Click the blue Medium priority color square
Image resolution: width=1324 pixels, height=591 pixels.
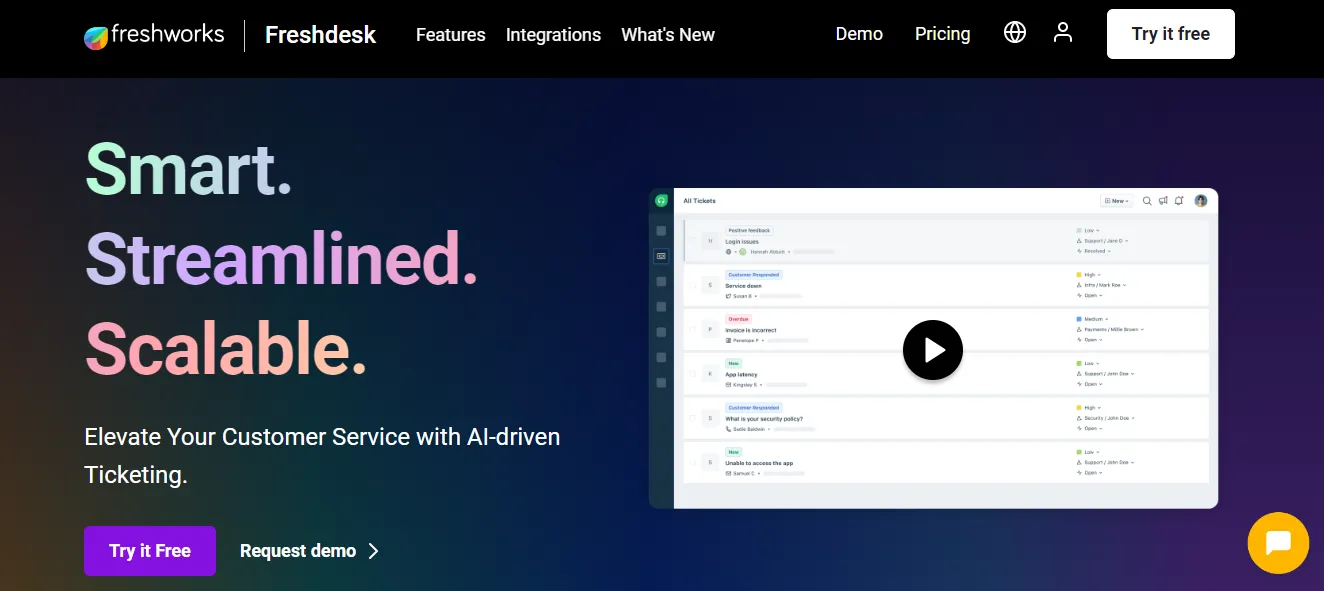pyautogui.click(x=1078, y=319)
